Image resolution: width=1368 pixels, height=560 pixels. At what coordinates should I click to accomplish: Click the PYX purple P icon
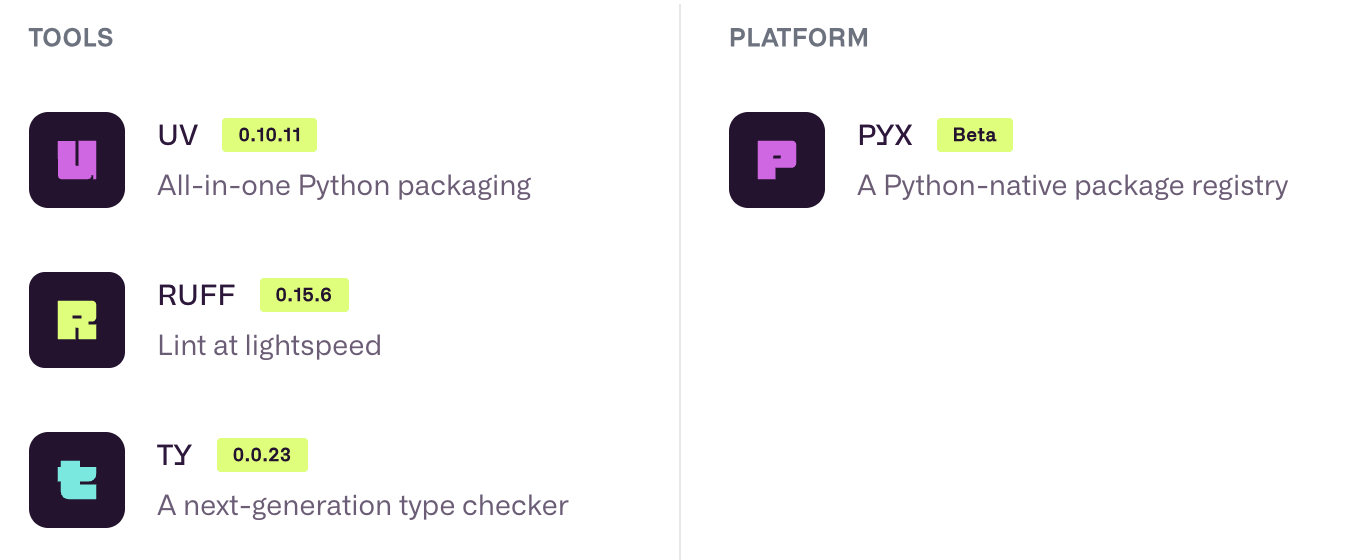(x=777, y=160)
